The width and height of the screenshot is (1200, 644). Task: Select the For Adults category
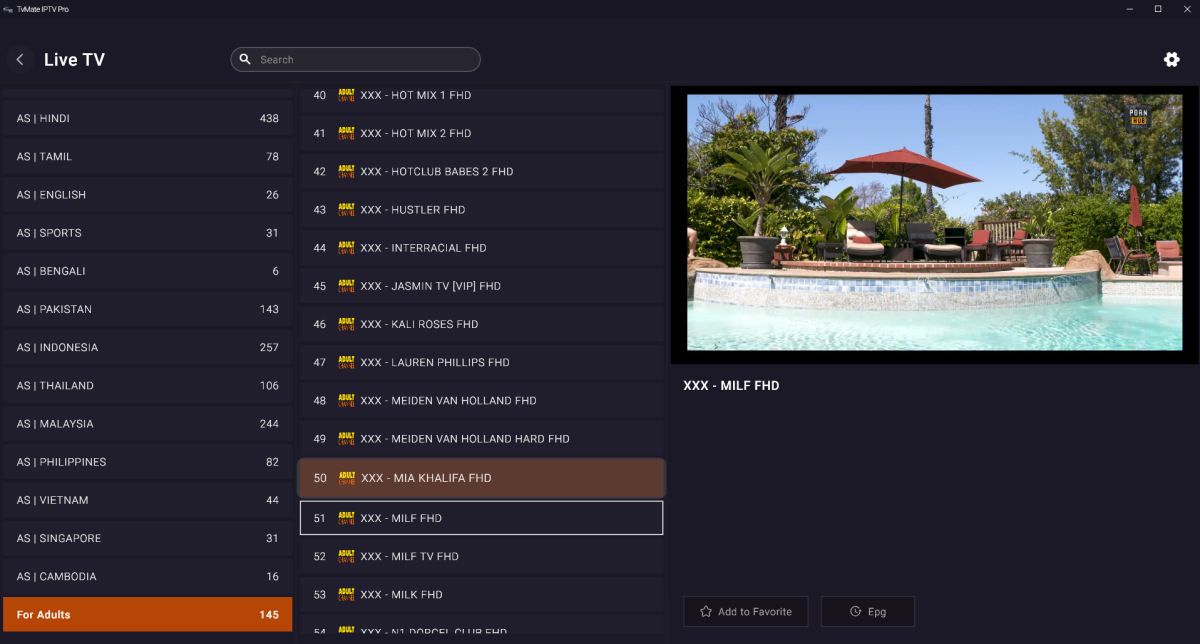click(147, 614)
